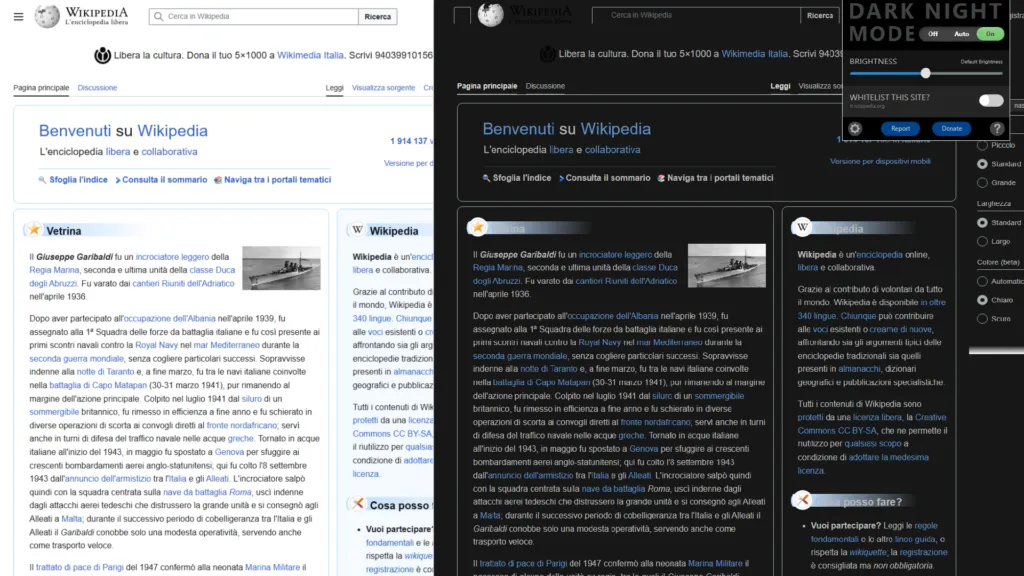The width and height of the screenshot is (1024, 576).
Task: Choose the Largo width setting
Action: coord(983,242)
